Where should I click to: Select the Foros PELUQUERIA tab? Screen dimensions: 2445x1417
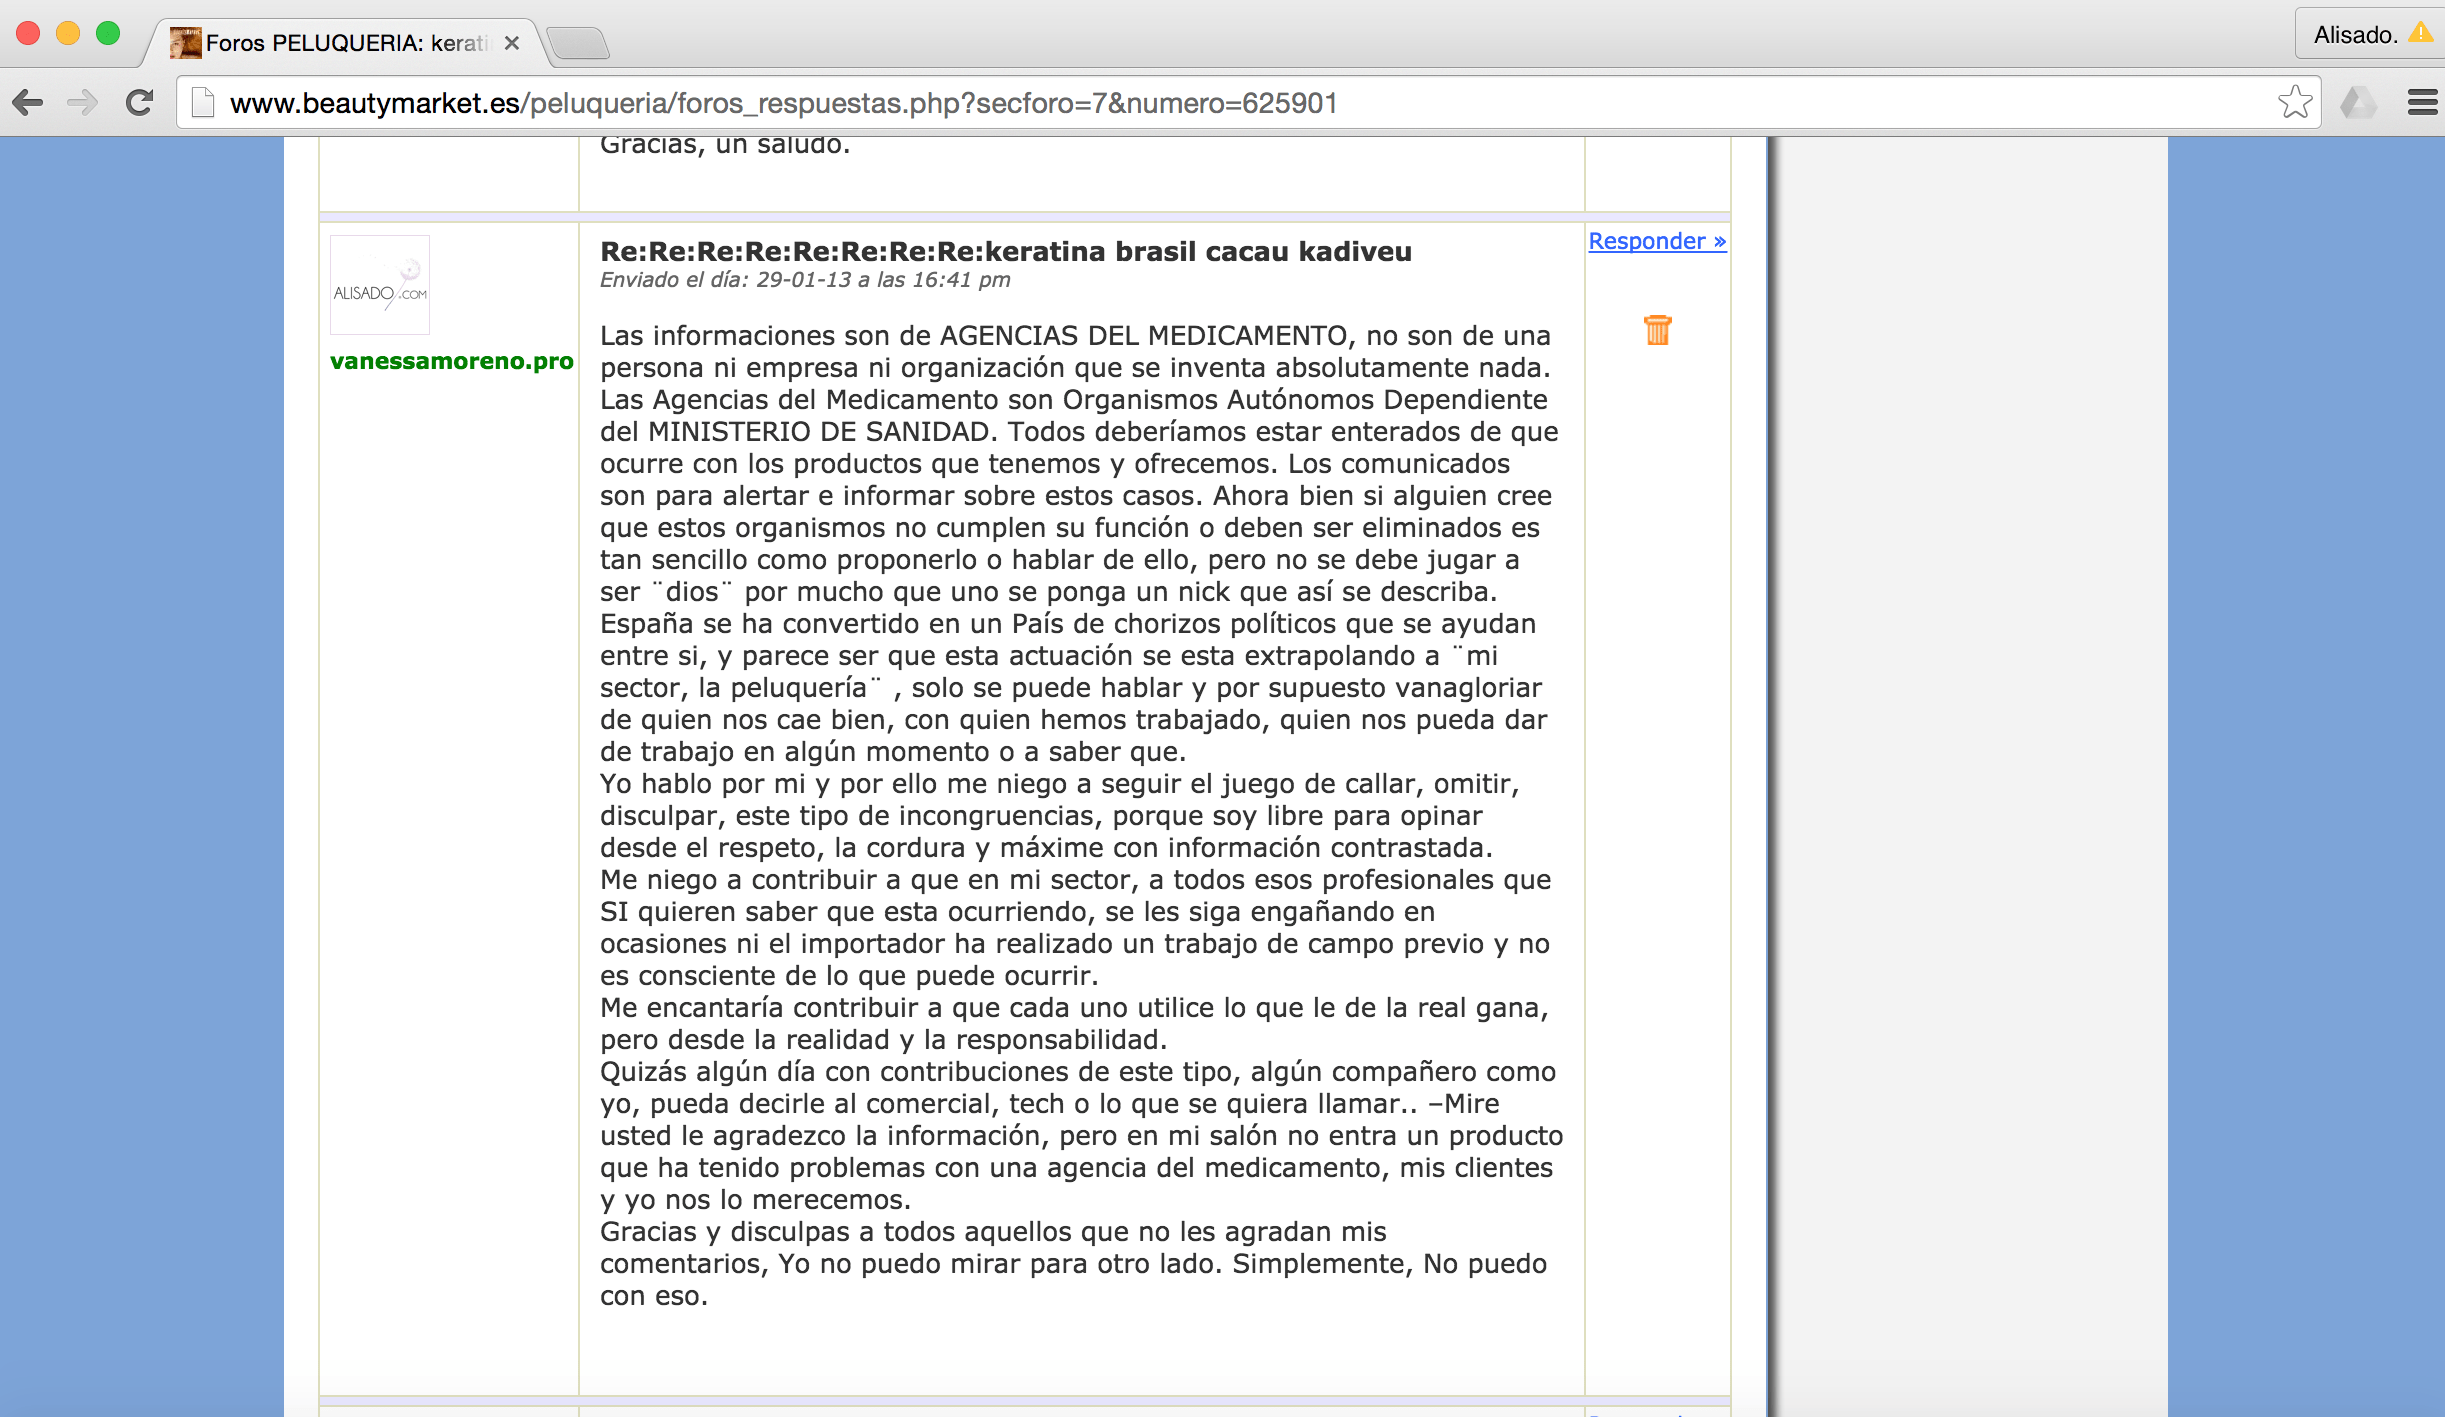click(x=345, y=43)
